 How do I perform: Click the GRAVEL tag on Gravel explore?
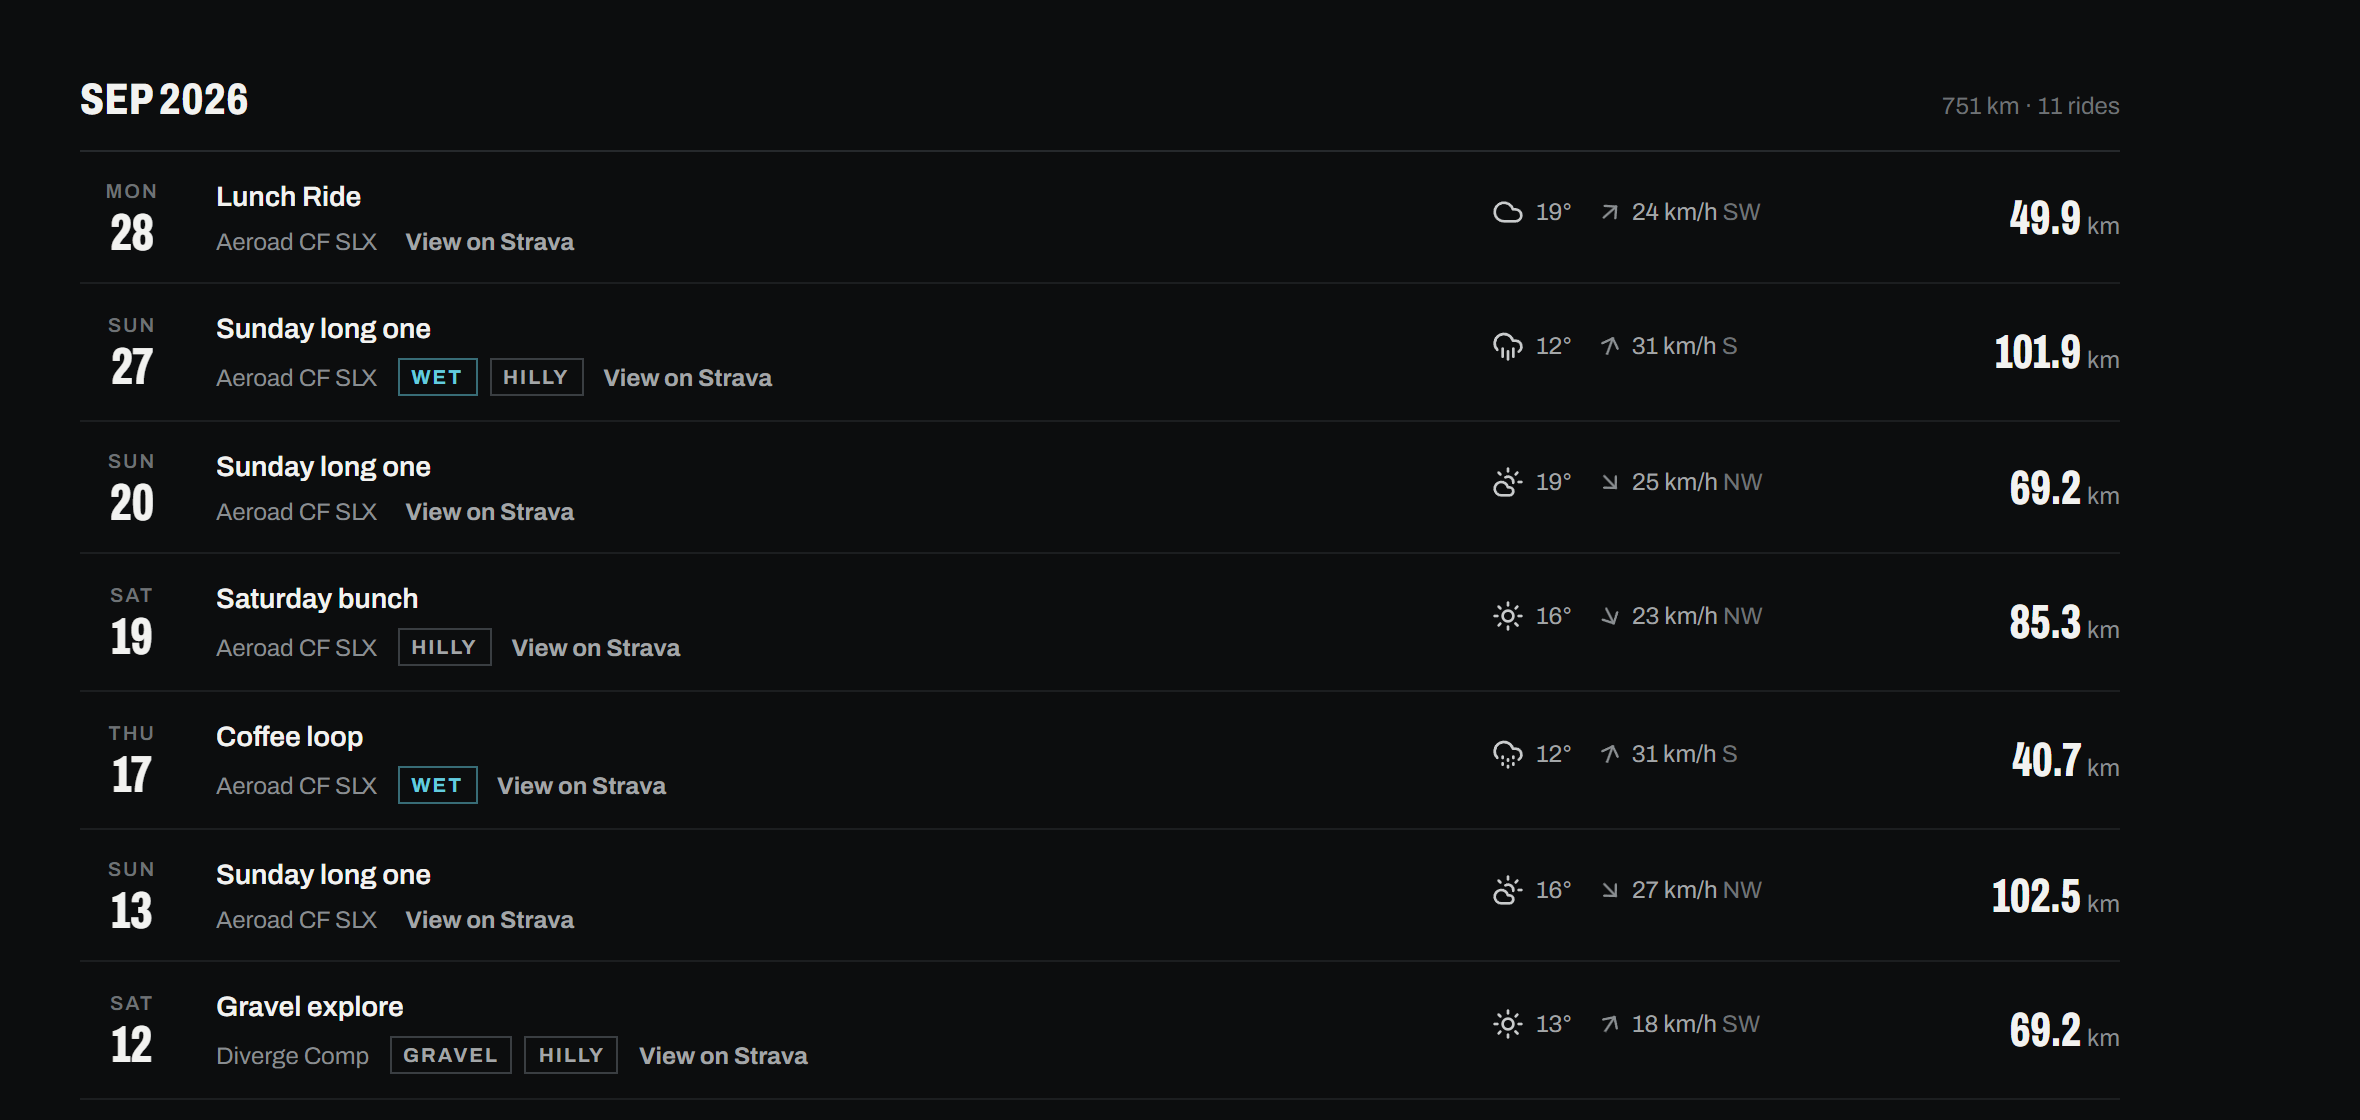click(x=450, y=1055)
